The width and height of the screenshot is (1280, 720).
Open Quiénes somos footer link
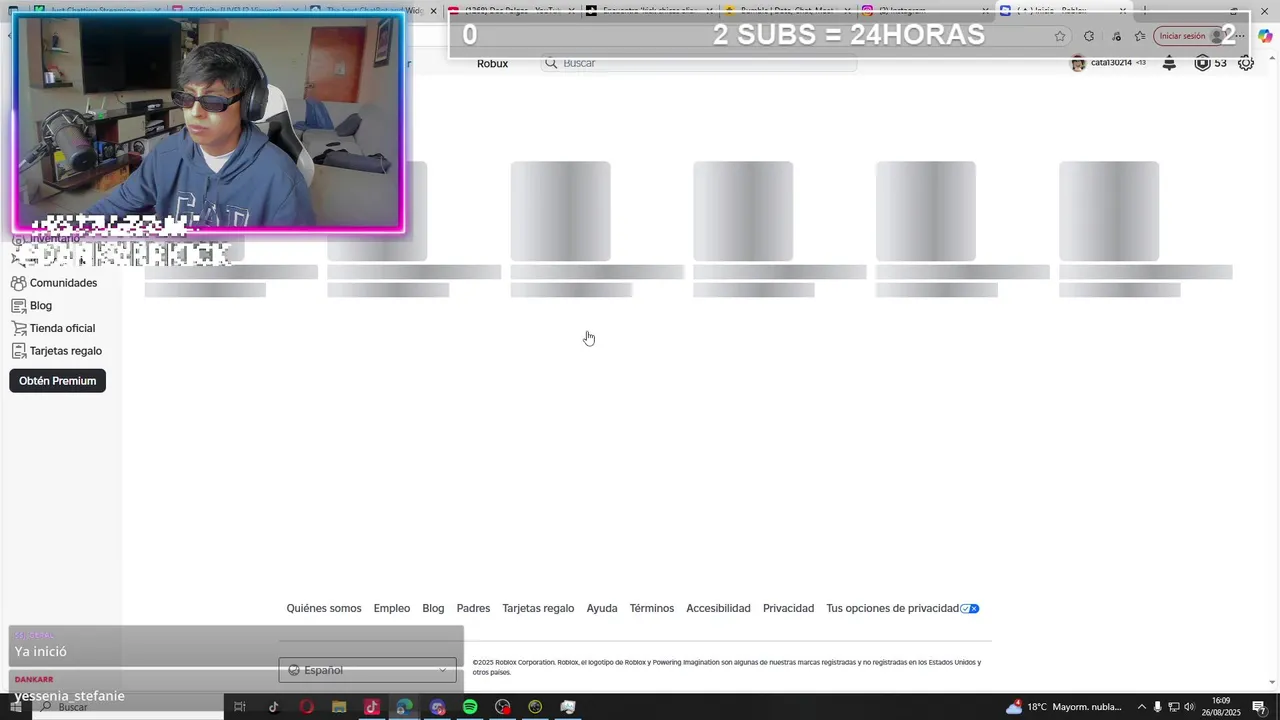[x=324, y=608]
